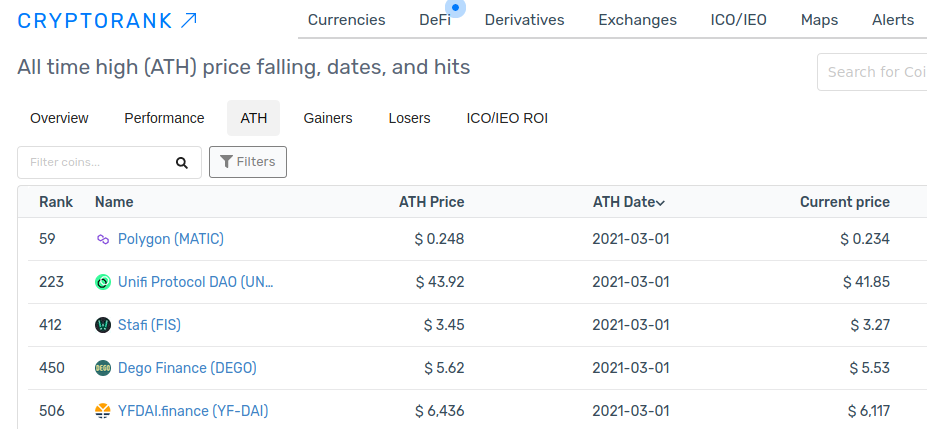
Task: Open the Dego Finance (DEGO) link
Action: tap(187, 368)
